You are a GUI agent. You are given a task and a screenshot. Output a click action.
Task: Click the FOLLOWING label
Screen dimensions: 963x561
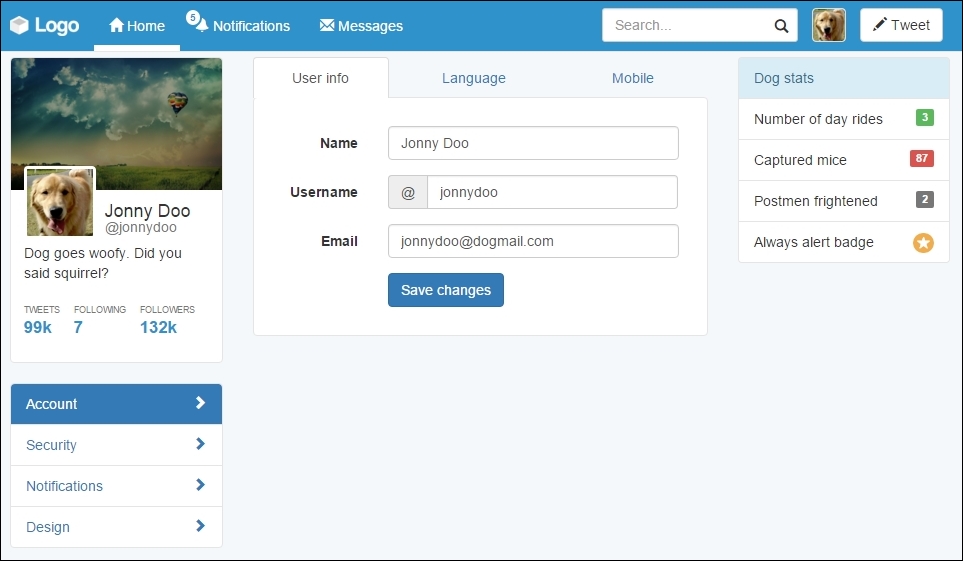pyautogui.click(x=100, y=310)
